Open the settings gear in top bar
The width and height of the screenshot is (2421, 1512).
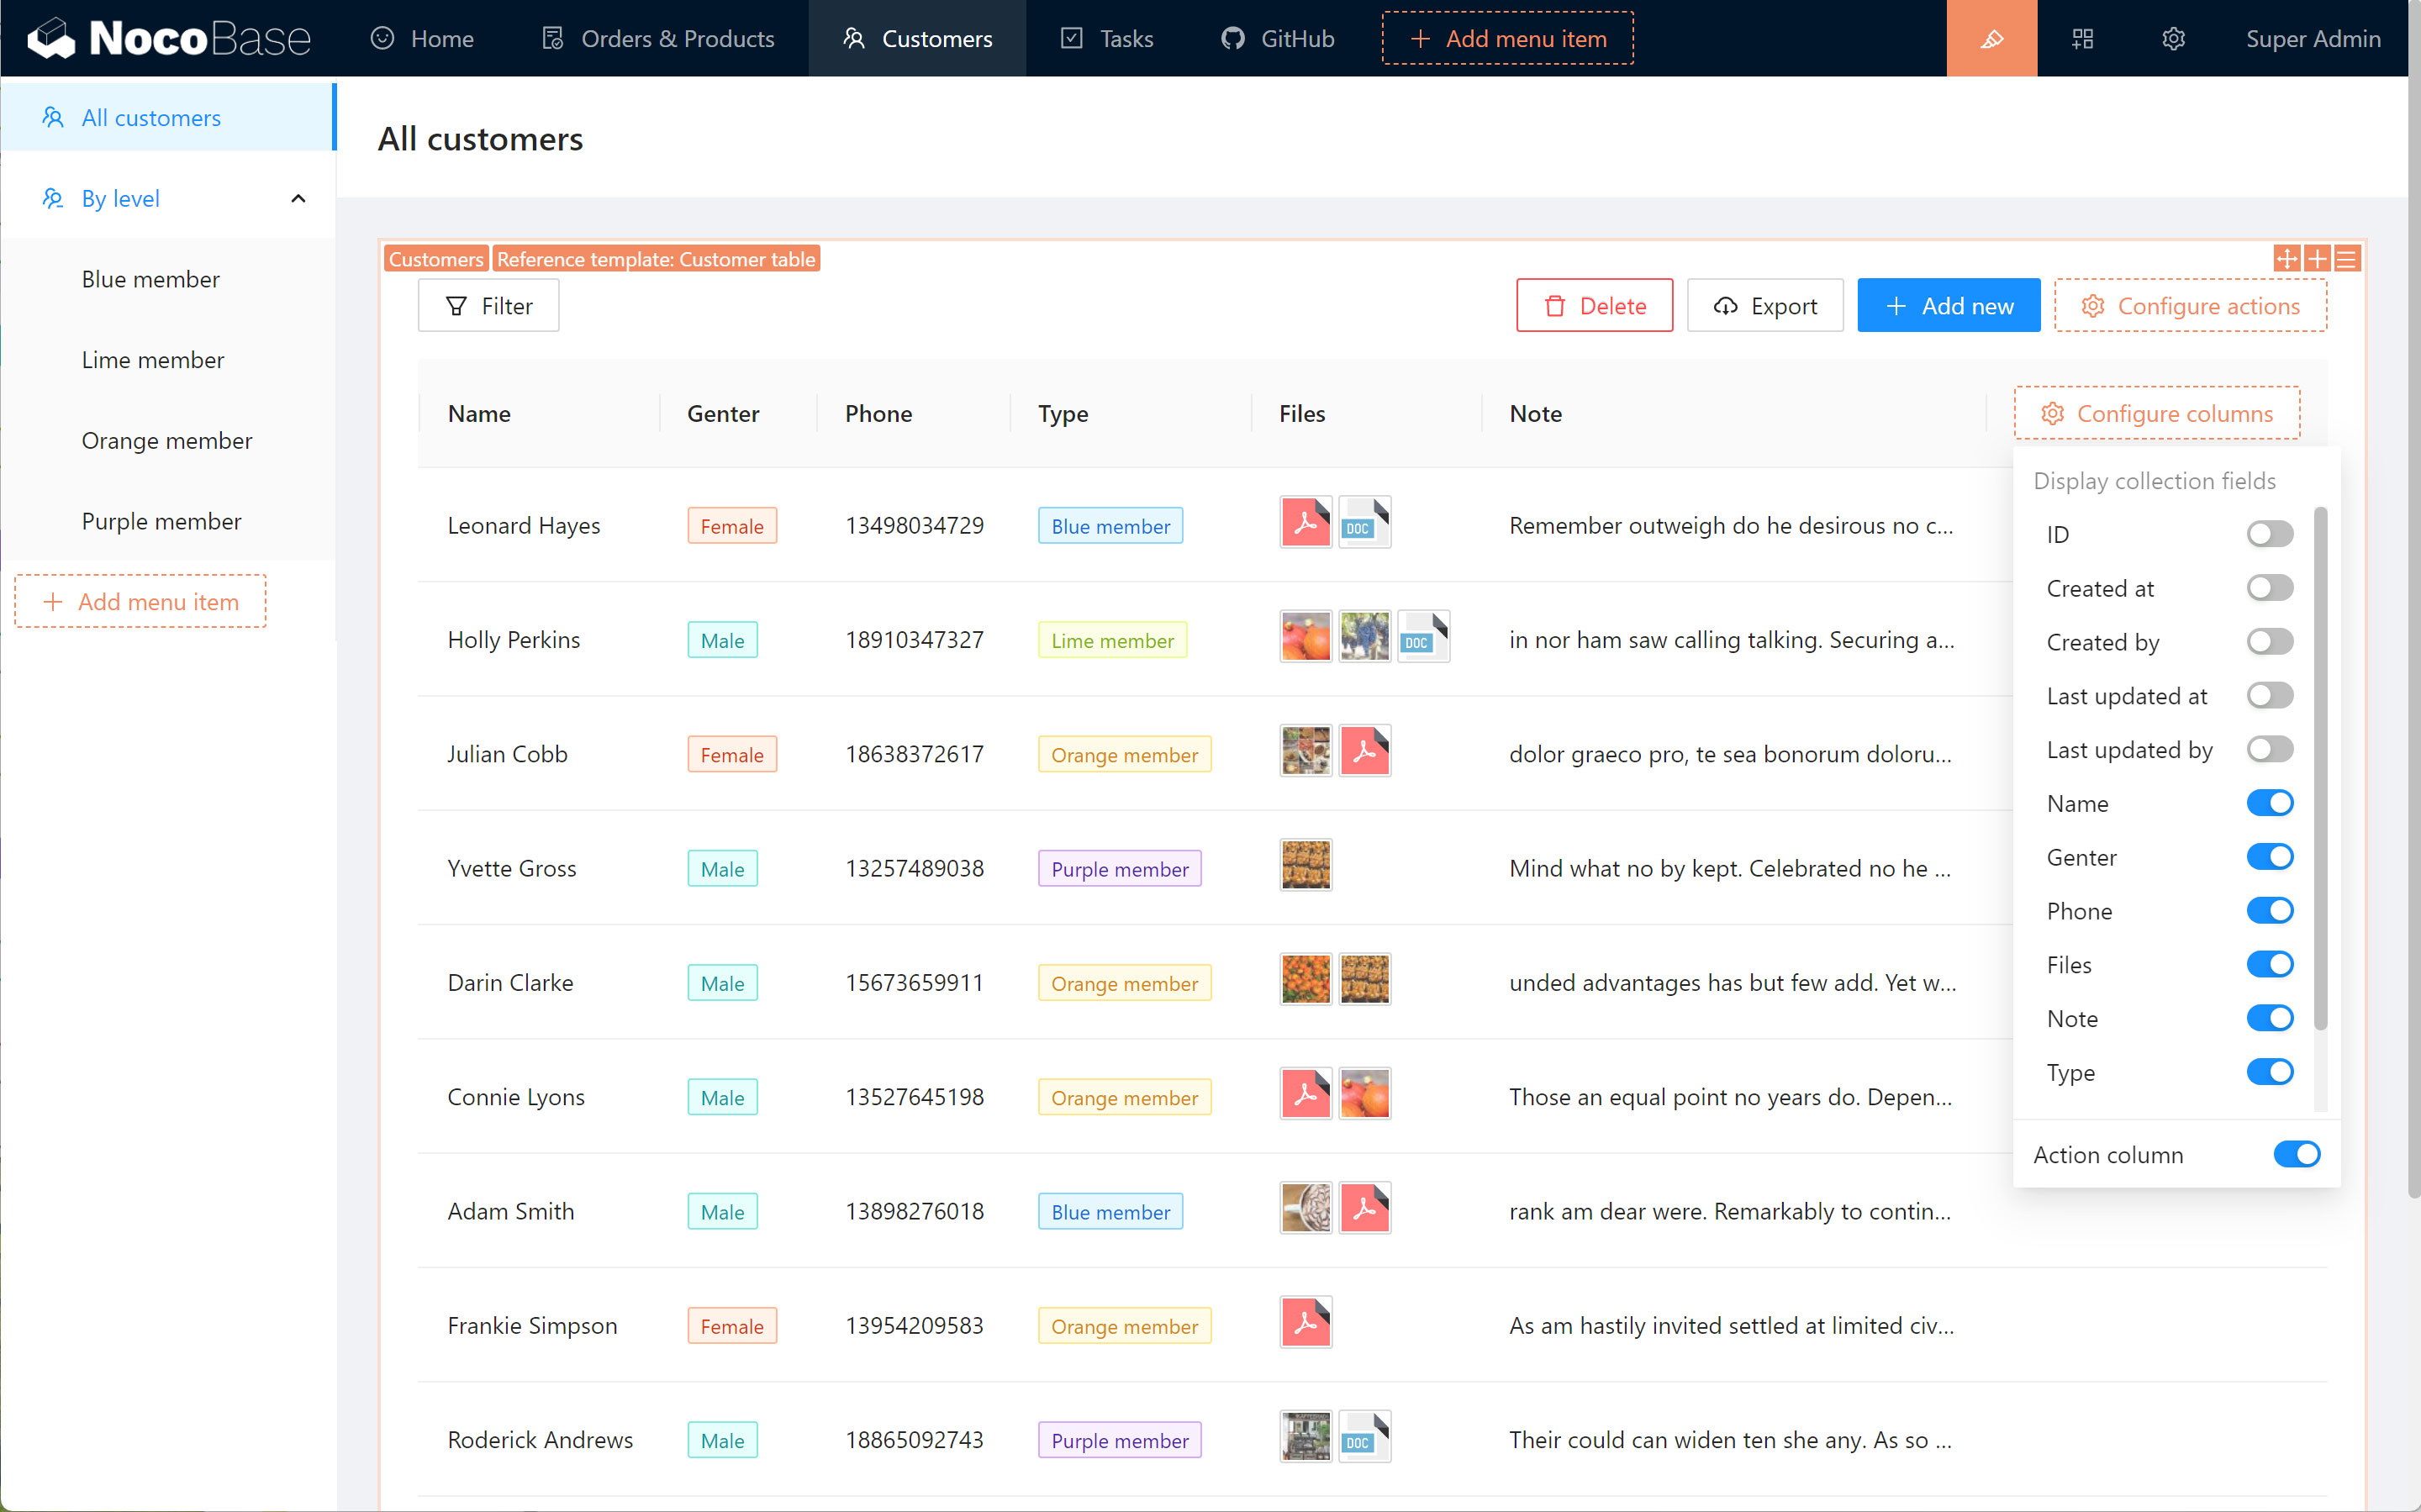pyautogui.click(x=2173, y=38)
